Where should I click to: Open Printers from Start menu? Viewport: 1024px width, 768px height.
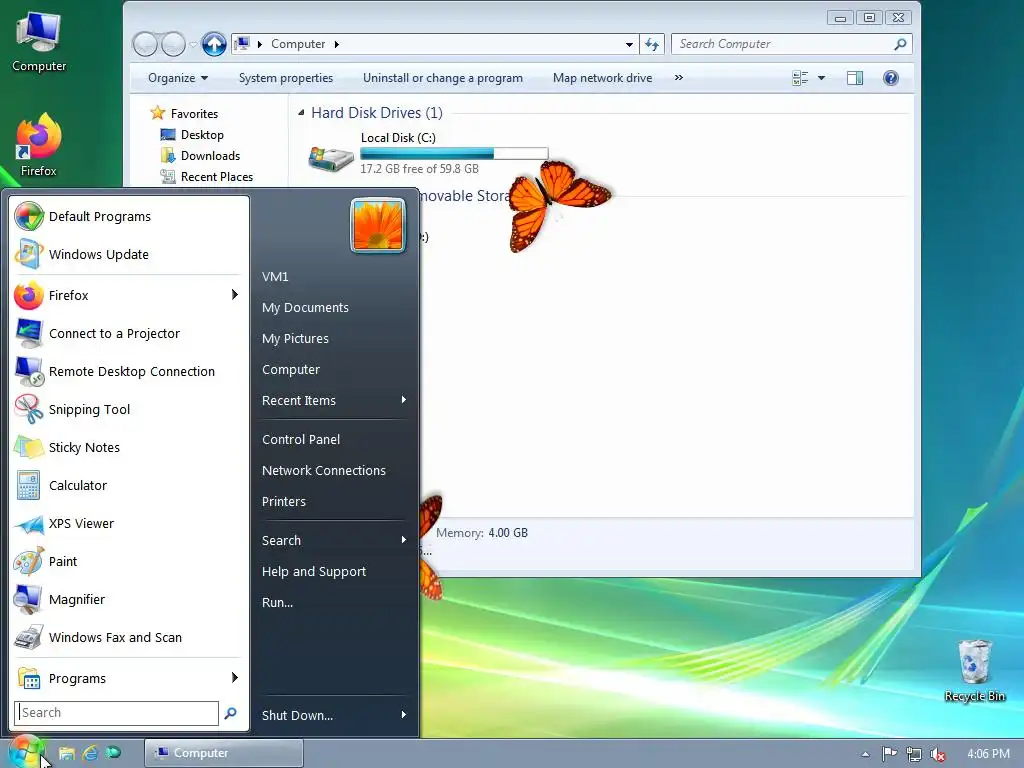click(283, 502)
